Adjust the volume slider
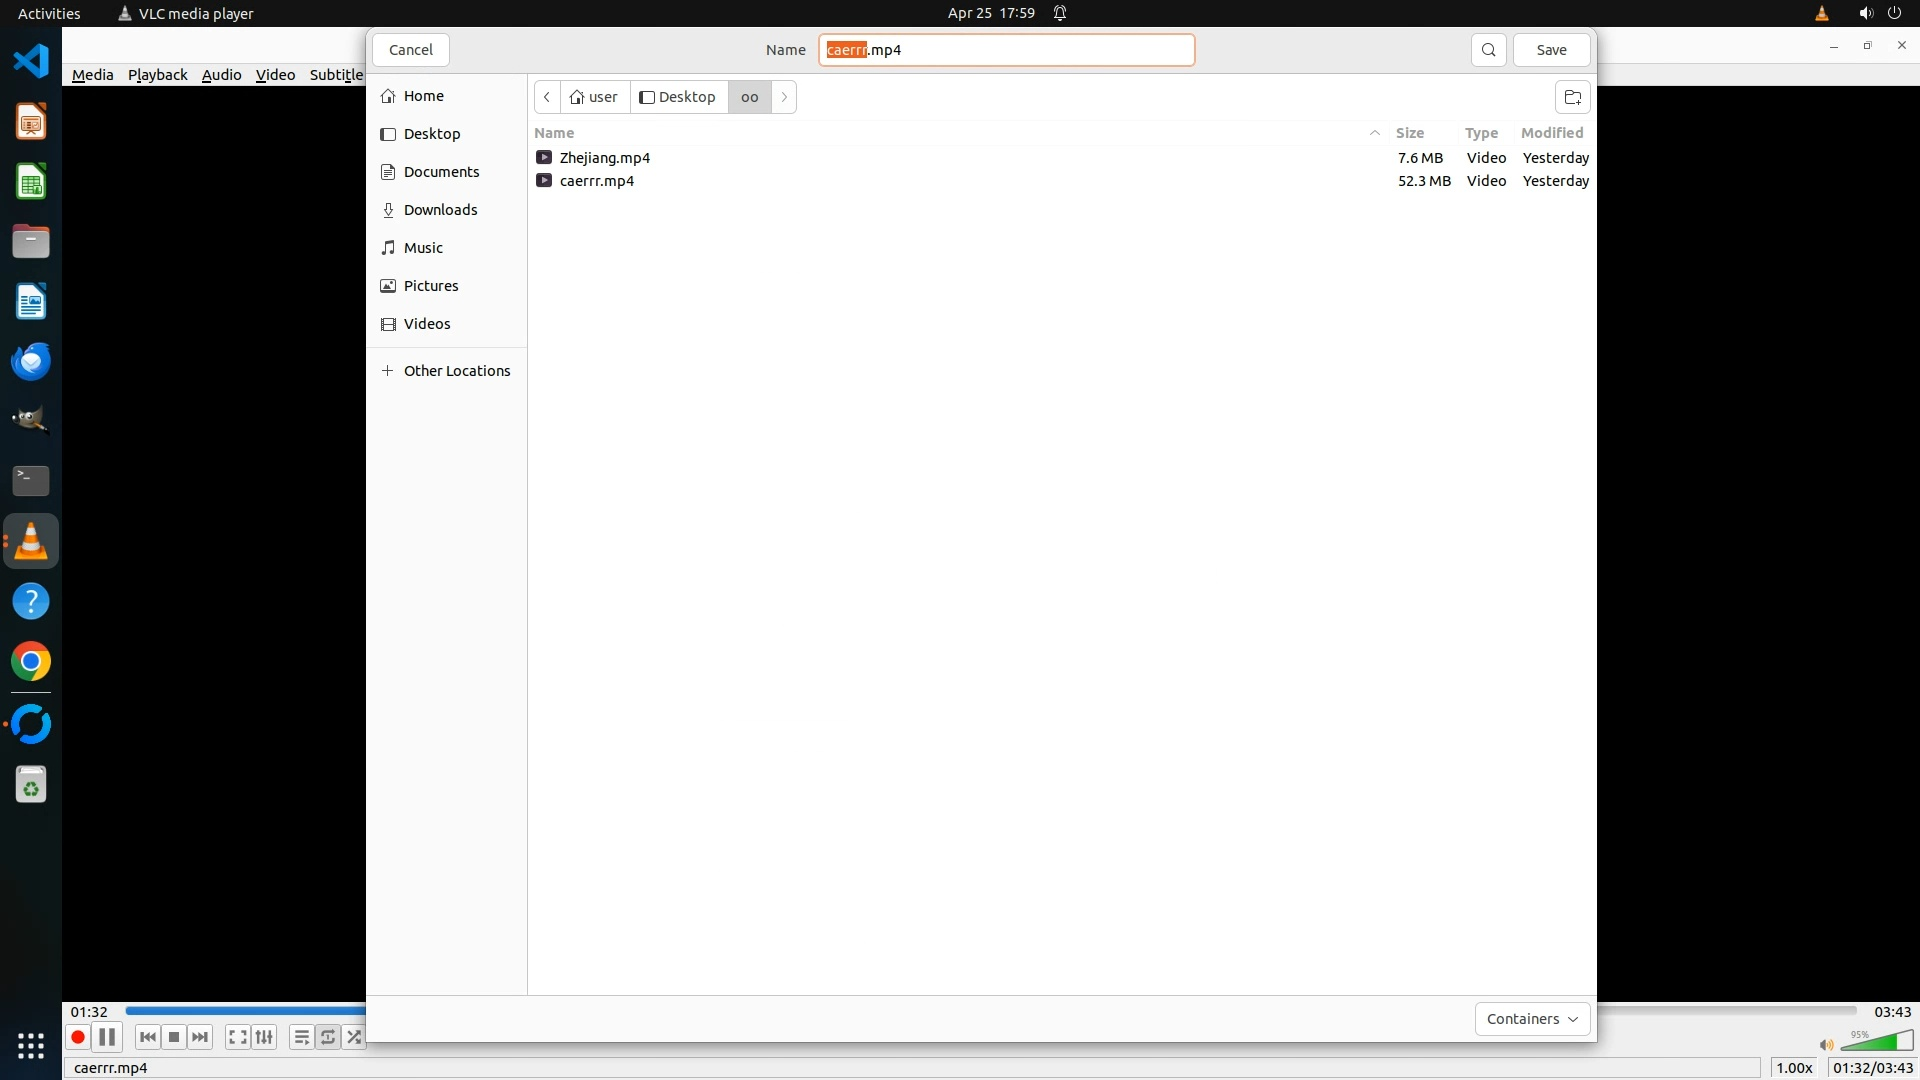 click(1876, 1042)
